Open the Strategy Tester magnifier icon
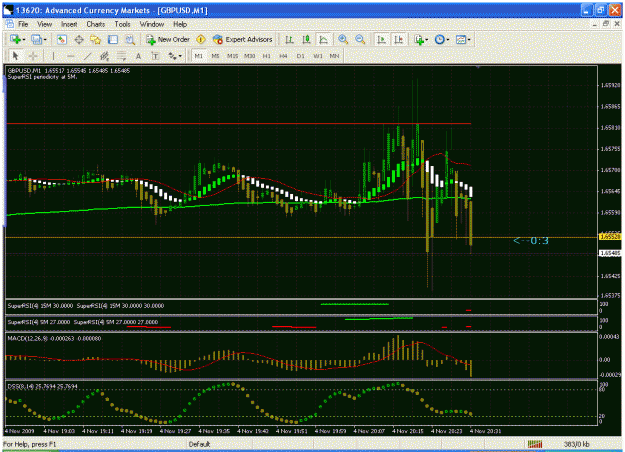625x452 pixels. (x=130, y=39)
